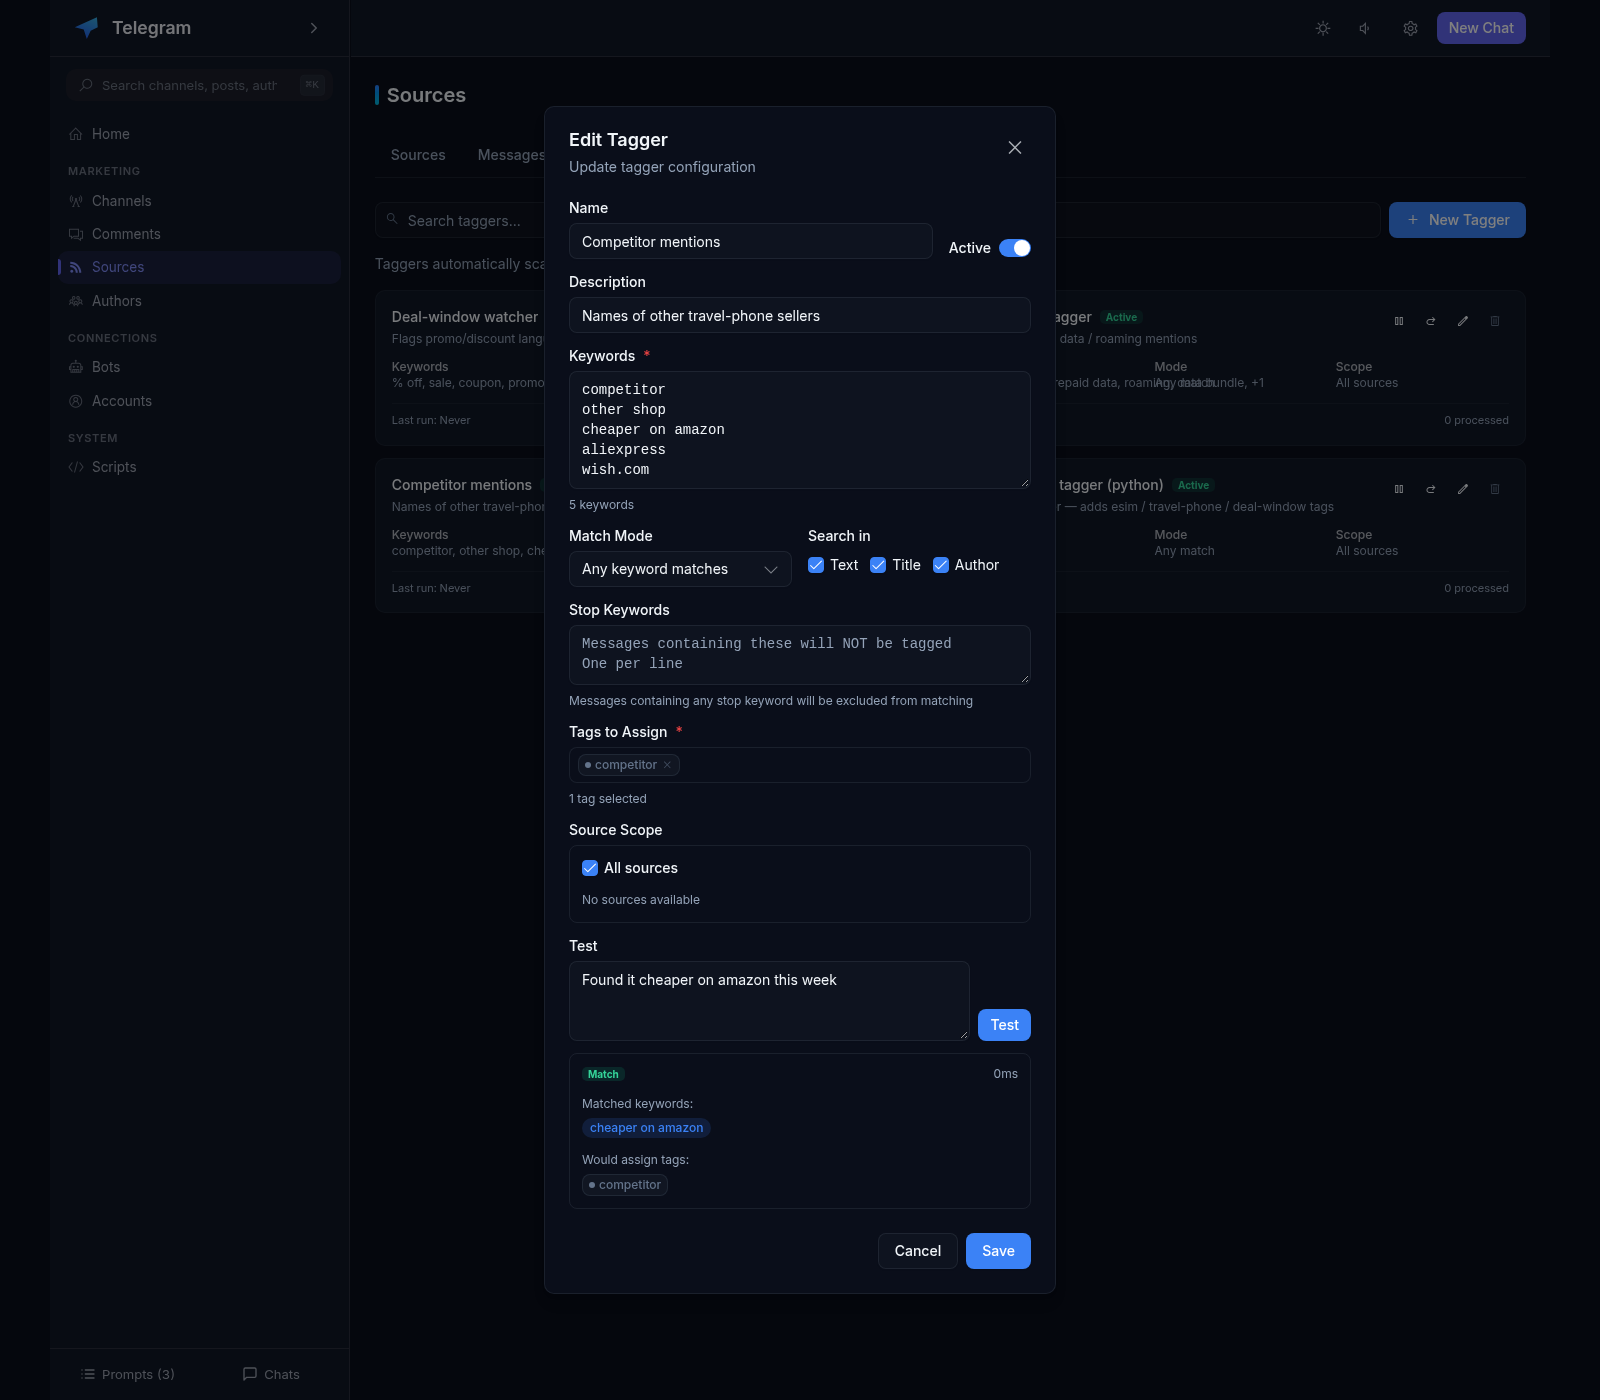The height and width of the screenshot is (1400, 1600).
Task: Open Bots in the sidebar
Action: 200,367
